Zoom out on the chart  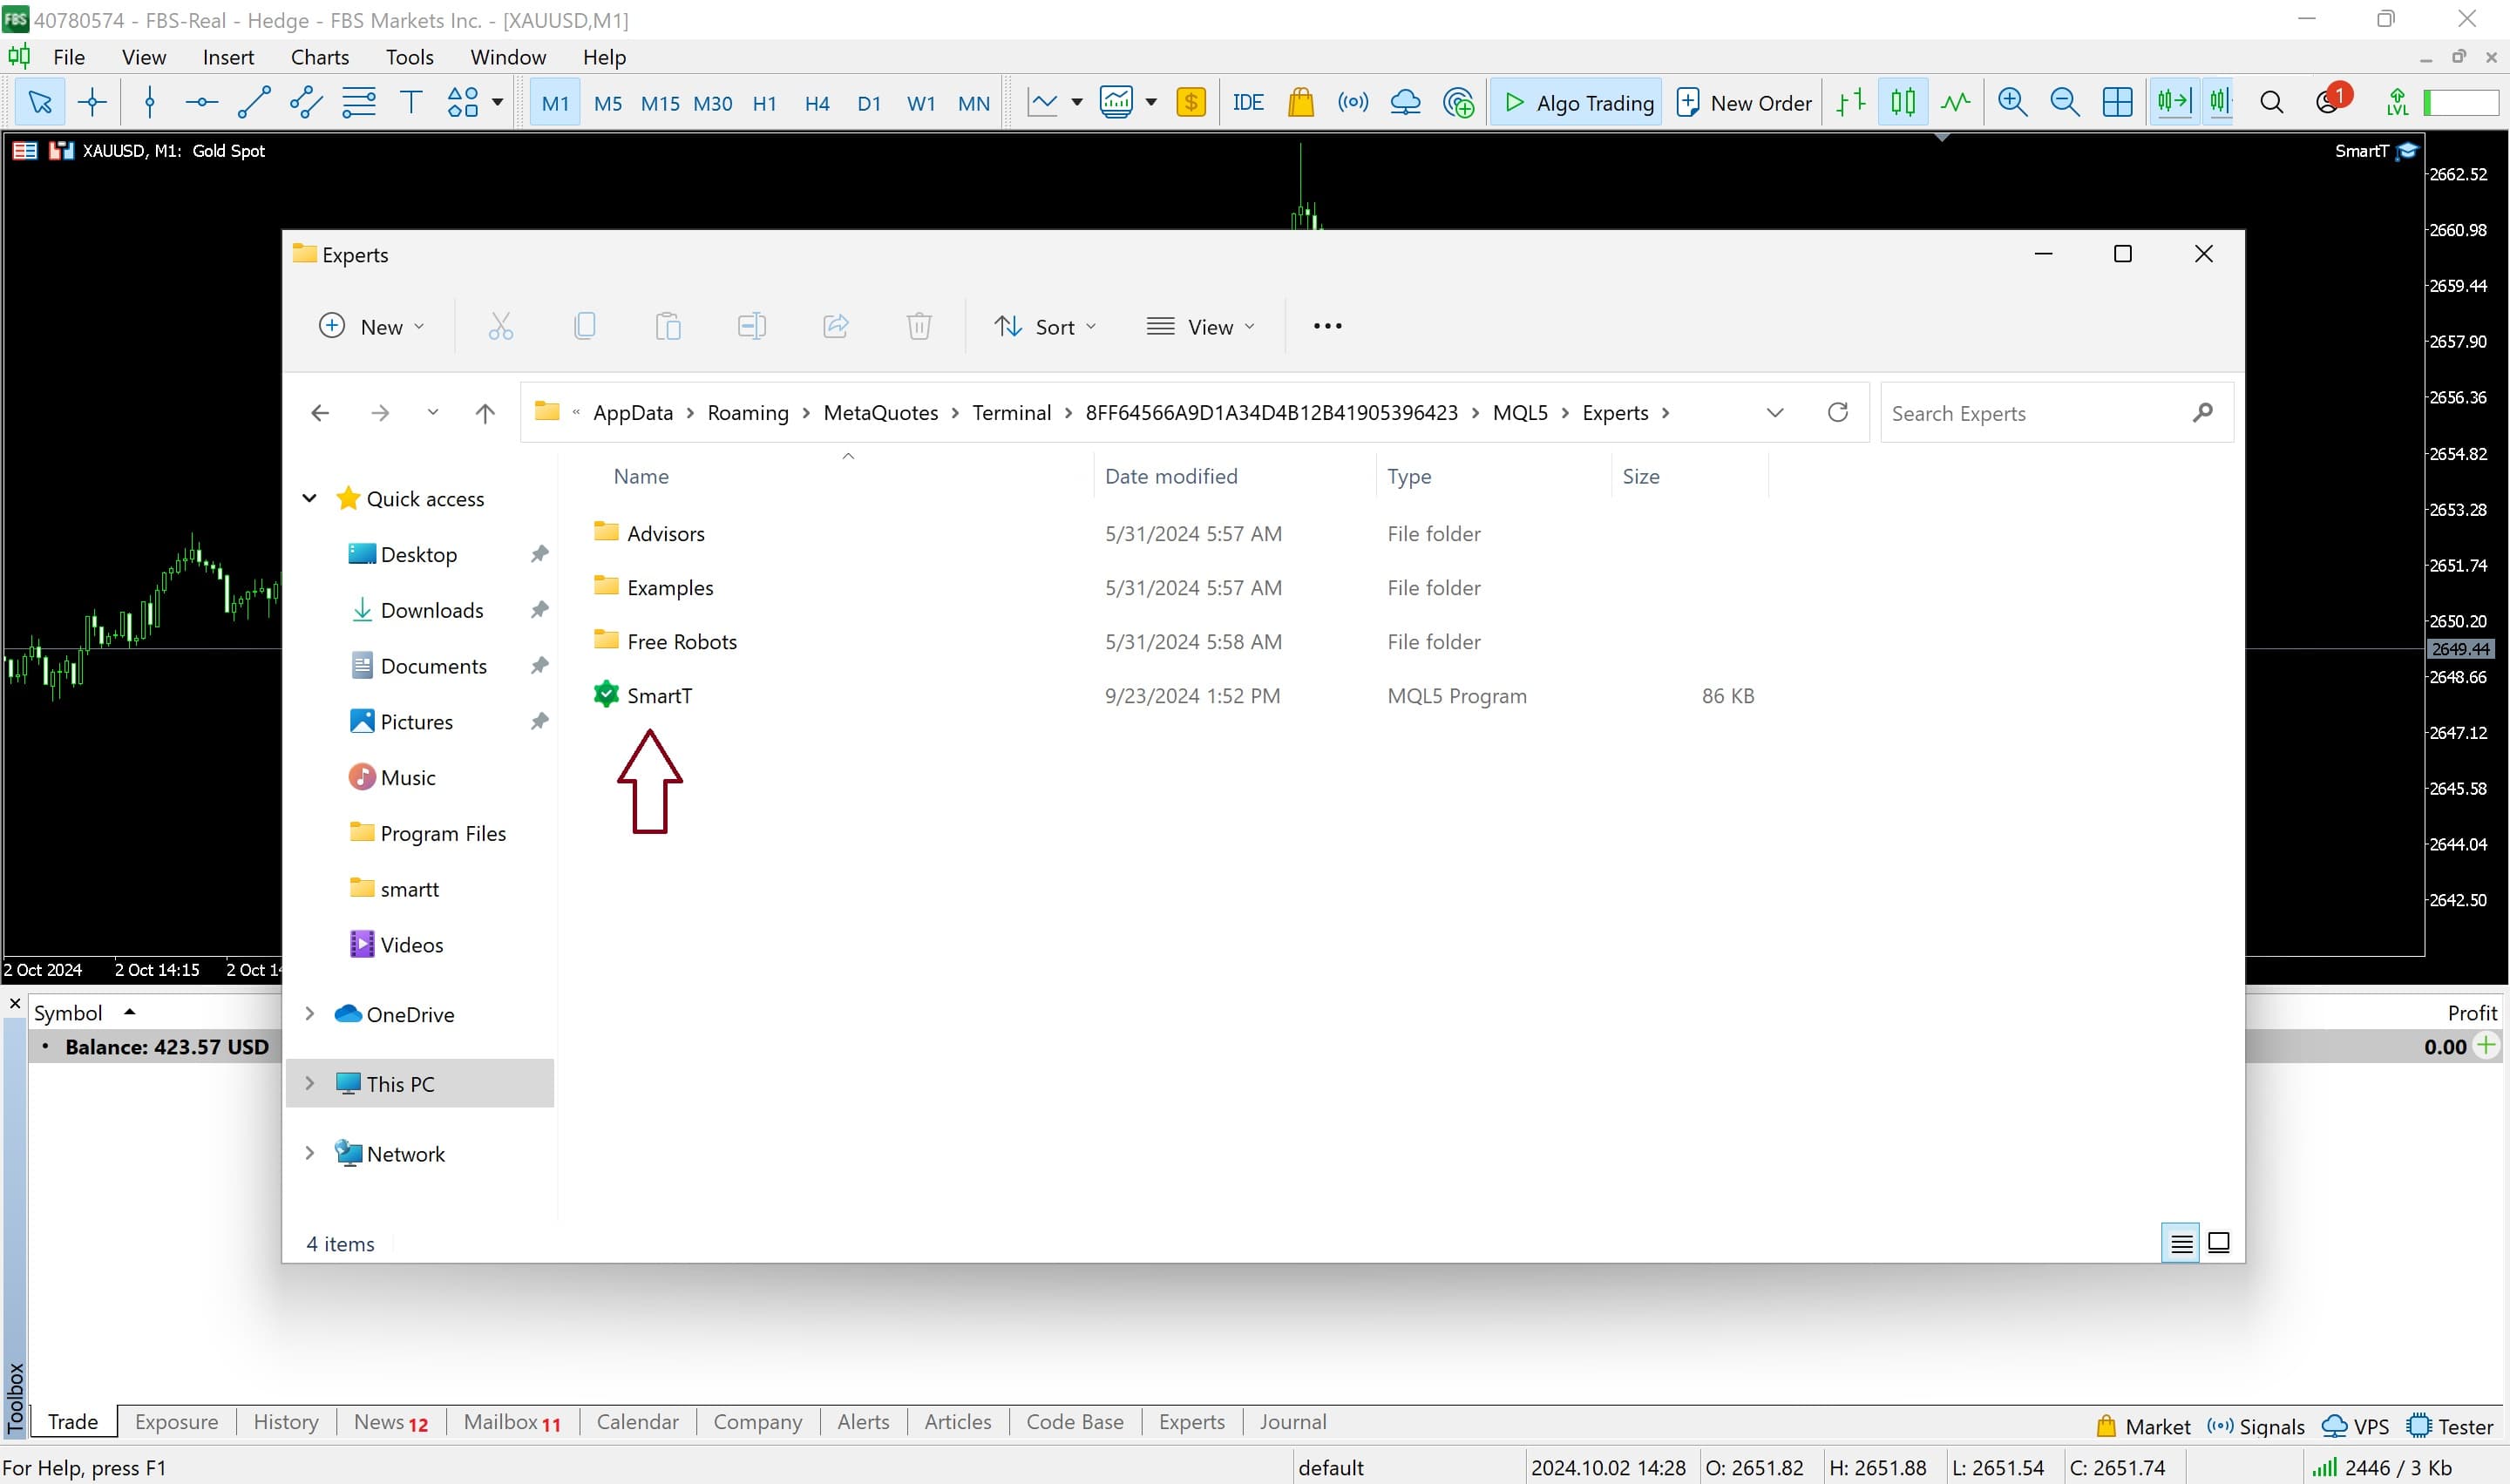pos(2064,102)
